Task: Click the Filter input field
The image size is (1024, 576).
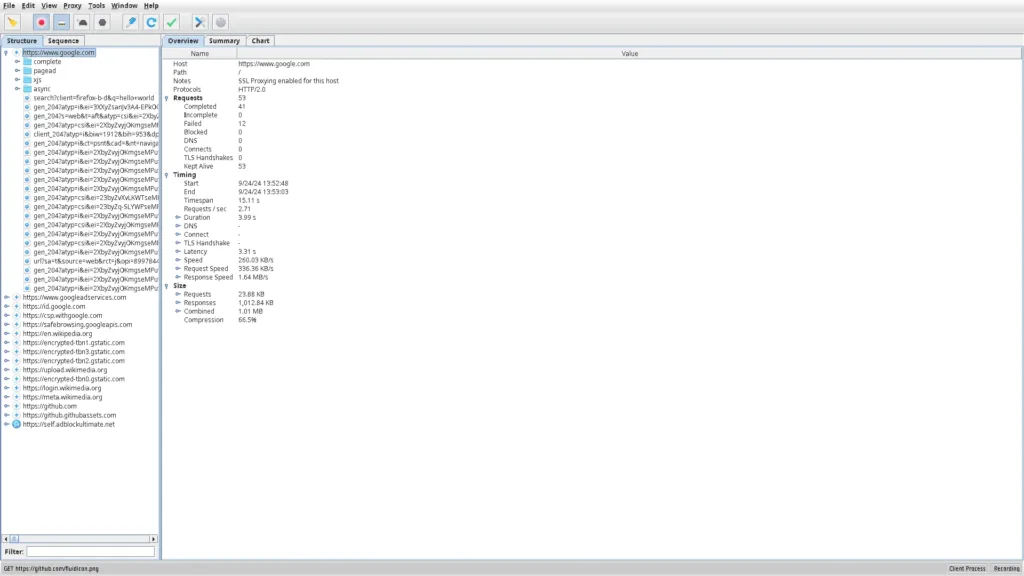Action: click(x=91, y=552)
